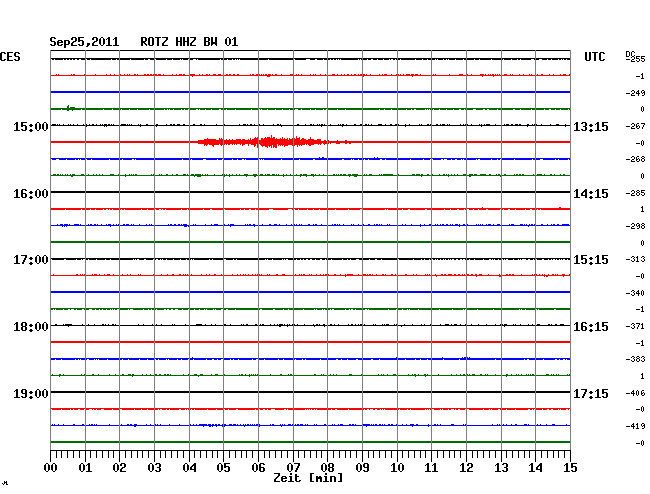Click the DC offset value -340
This screenshot has width=650, height=494.
[635, 293]
